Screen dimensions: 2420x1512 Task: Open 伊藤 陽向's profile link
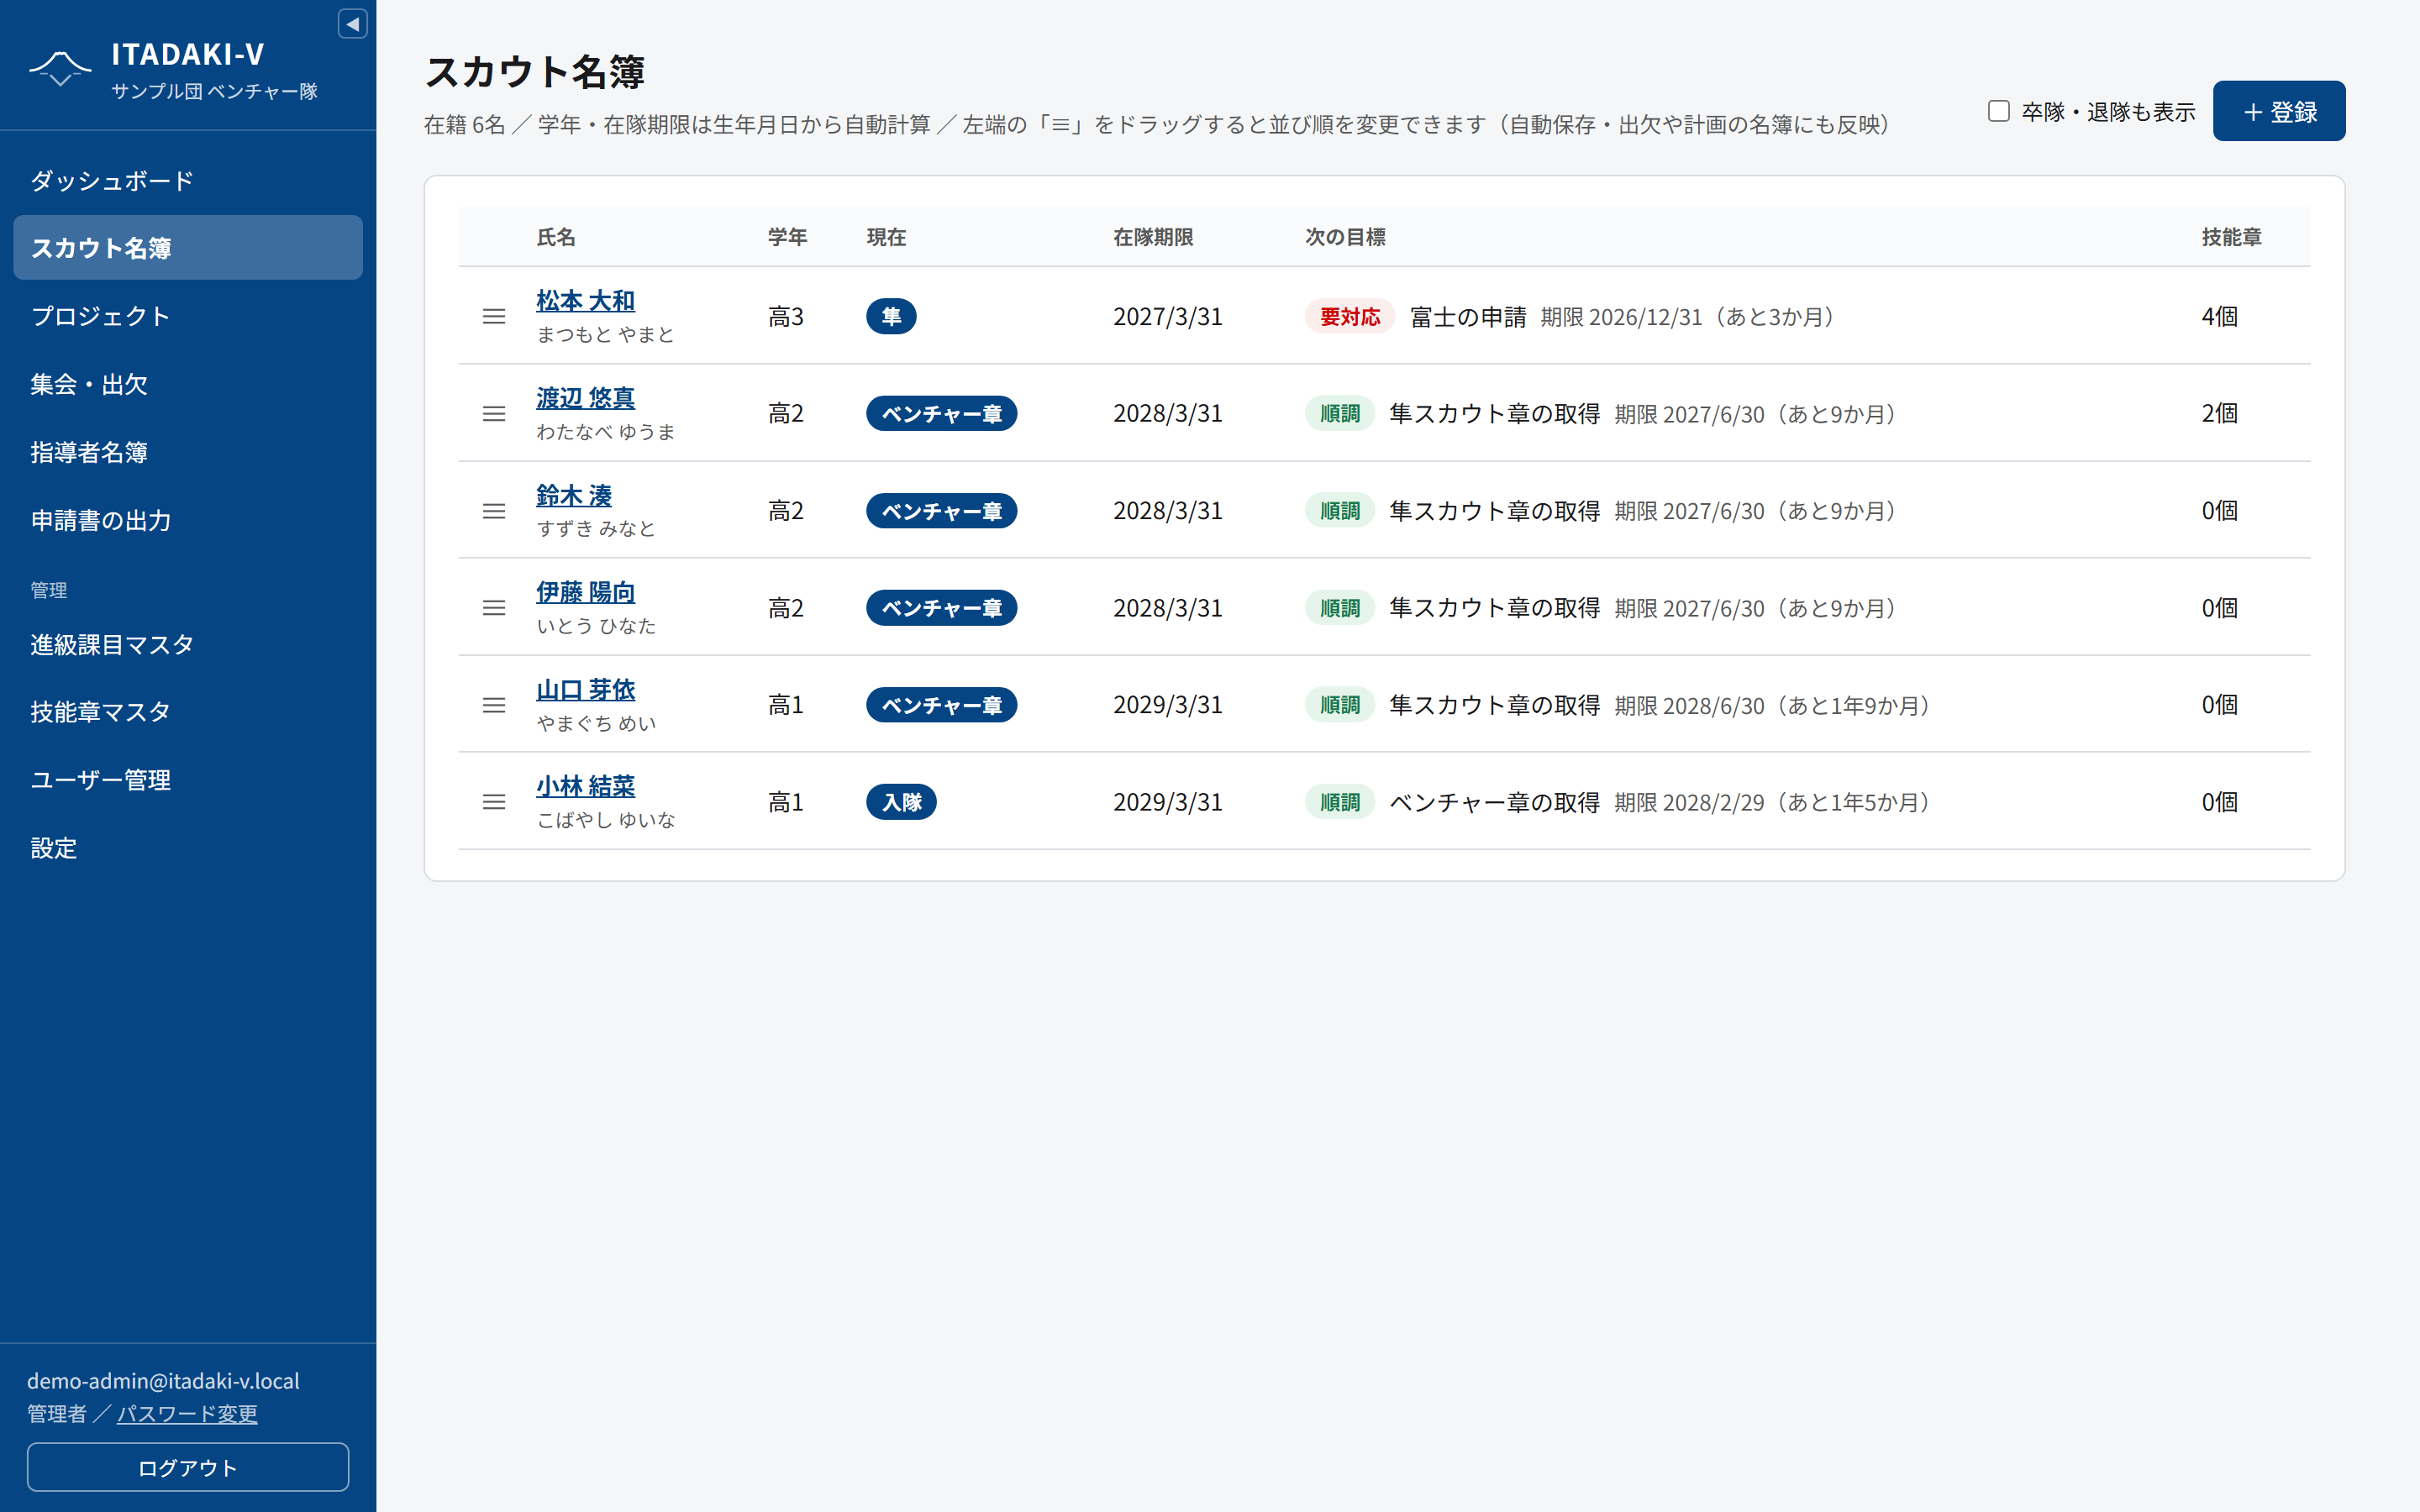coord(585,592)
